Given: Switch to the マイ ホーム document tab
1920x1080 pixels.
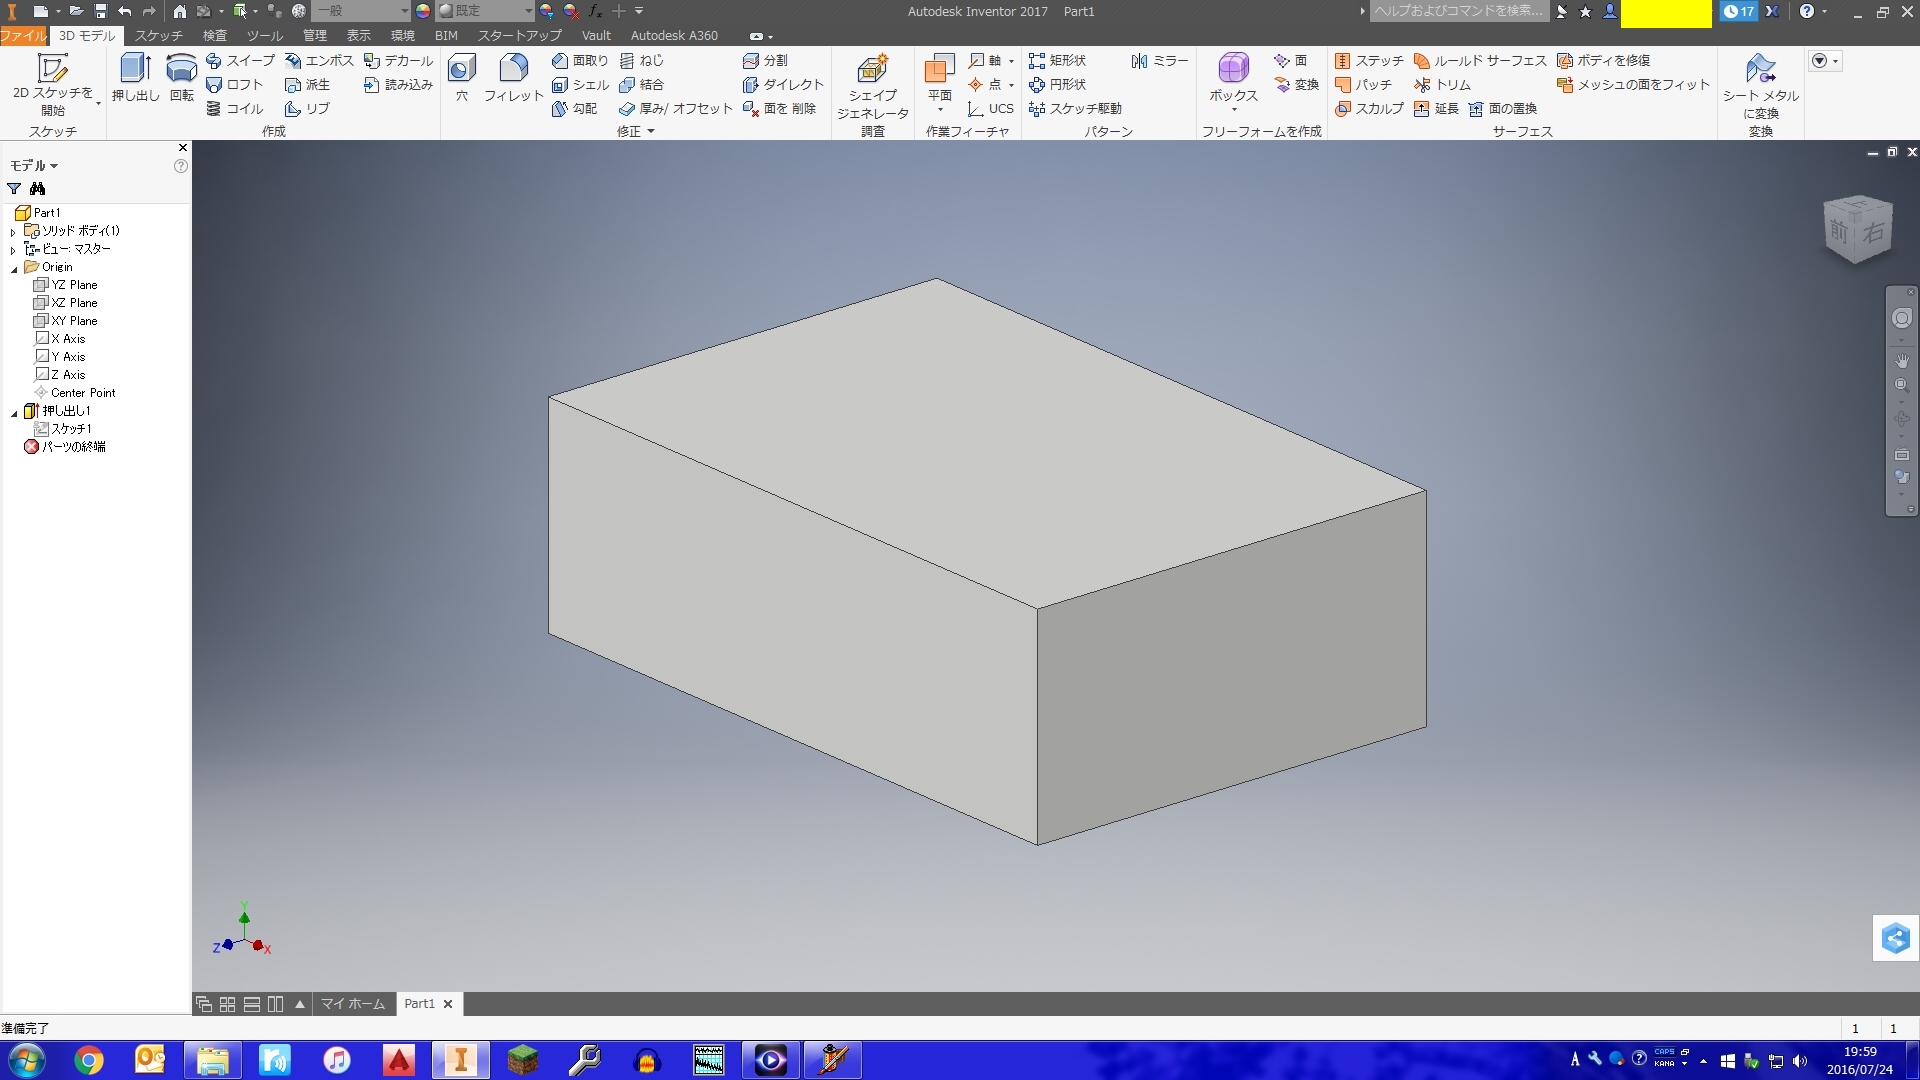Looking at the screenshot, I should coord(352,1004).
